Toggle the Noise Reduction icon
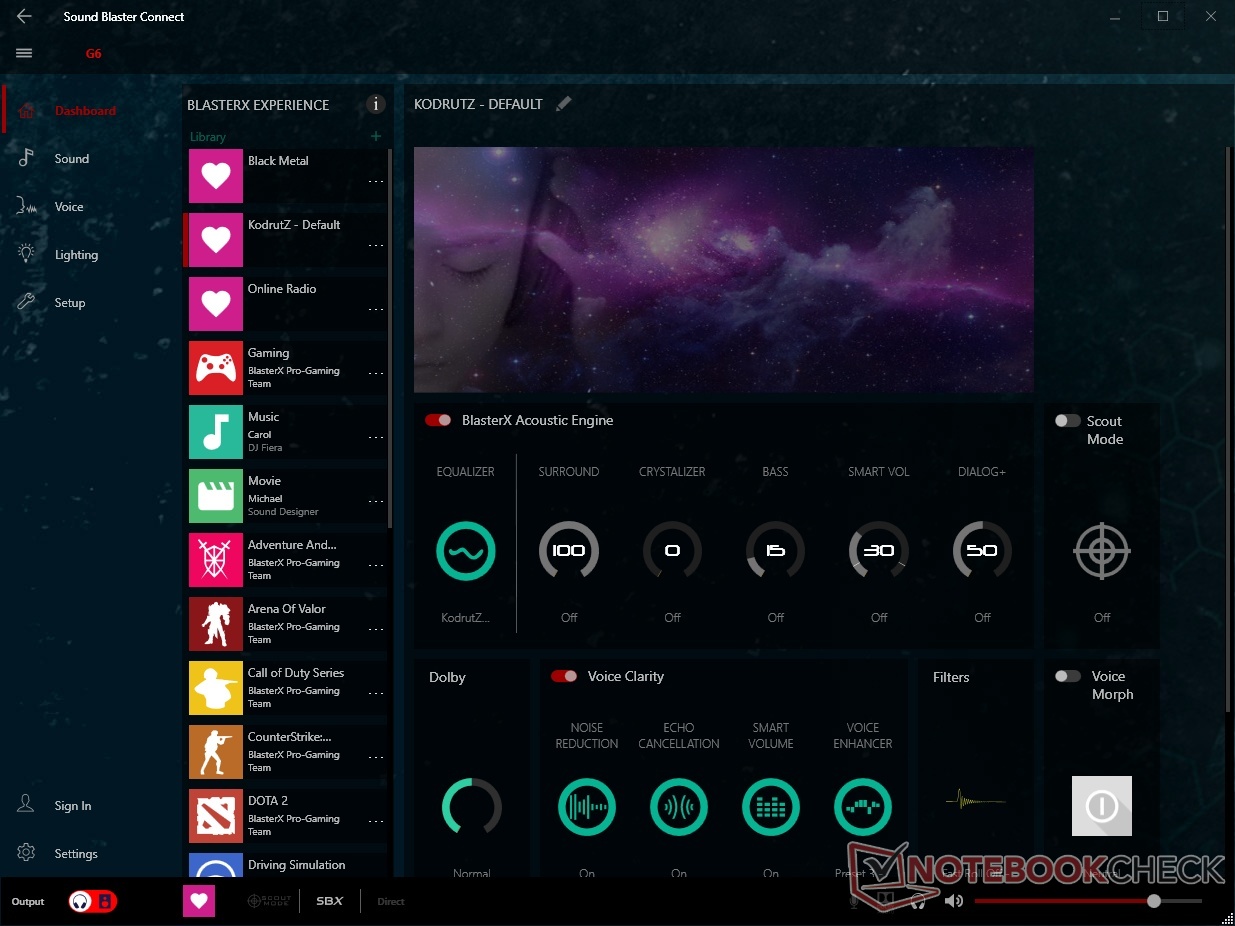 (x=587, y=807)
